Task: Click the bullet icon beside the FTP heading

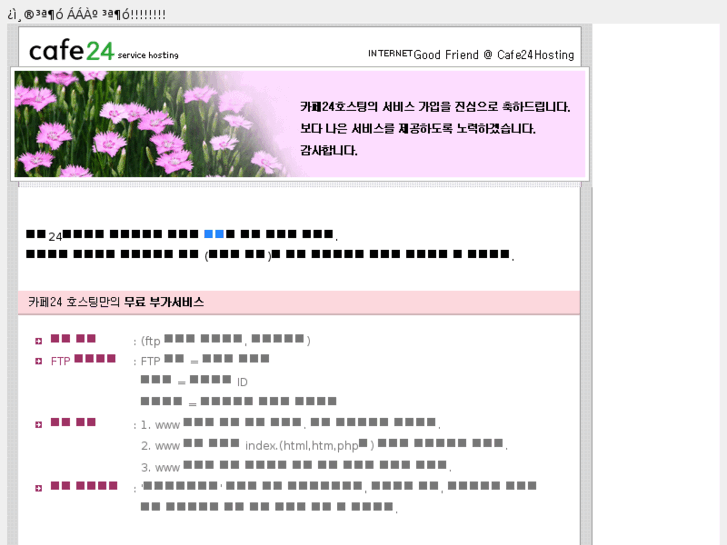Action: pyautogui.click(x=38, y=361)
